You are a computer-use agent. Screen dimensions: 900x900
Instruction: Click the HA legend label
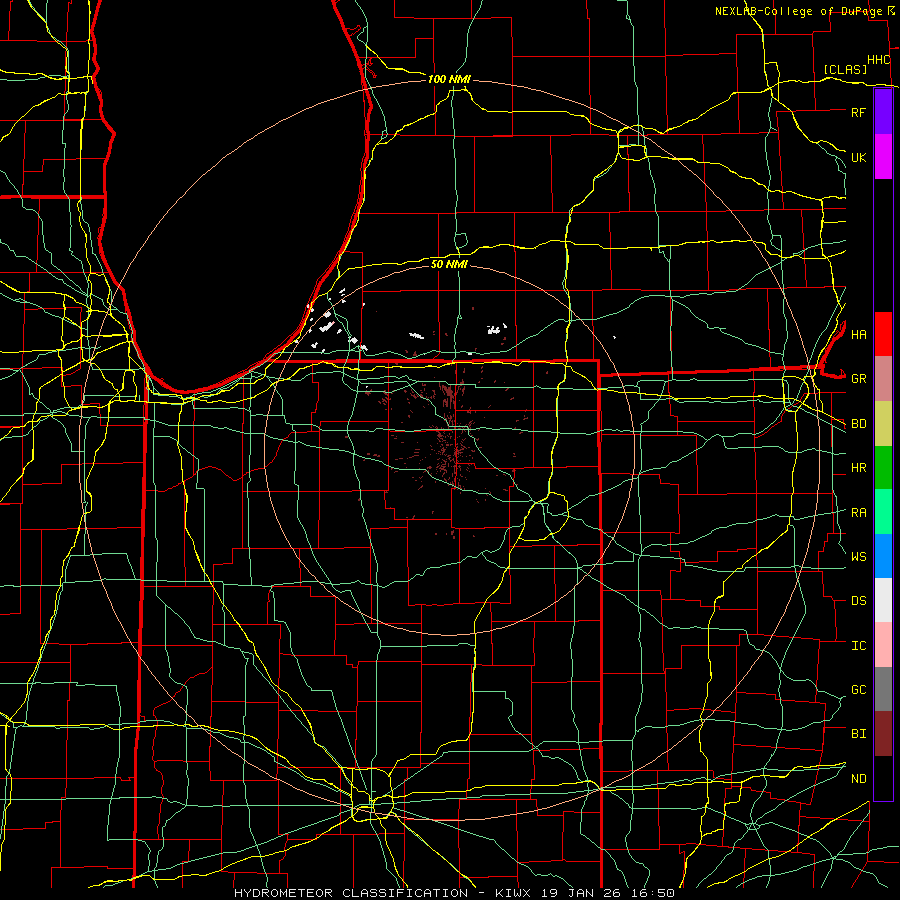(x=858, y=334)
